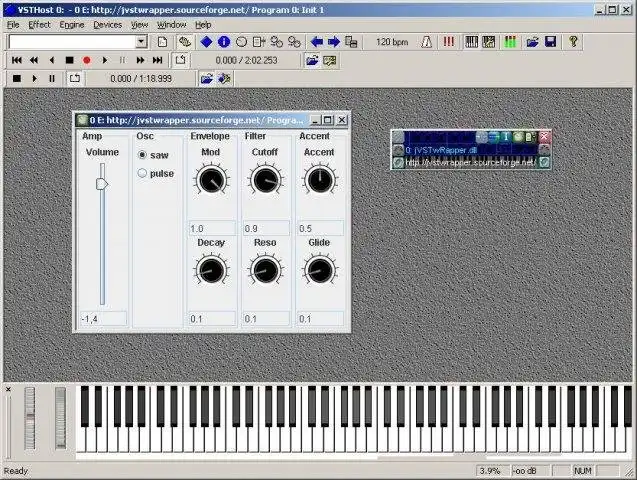Toggle loop in the 2:02.253 player row
This screenshot has width=637, height=480.
click(x=180, y=60)
